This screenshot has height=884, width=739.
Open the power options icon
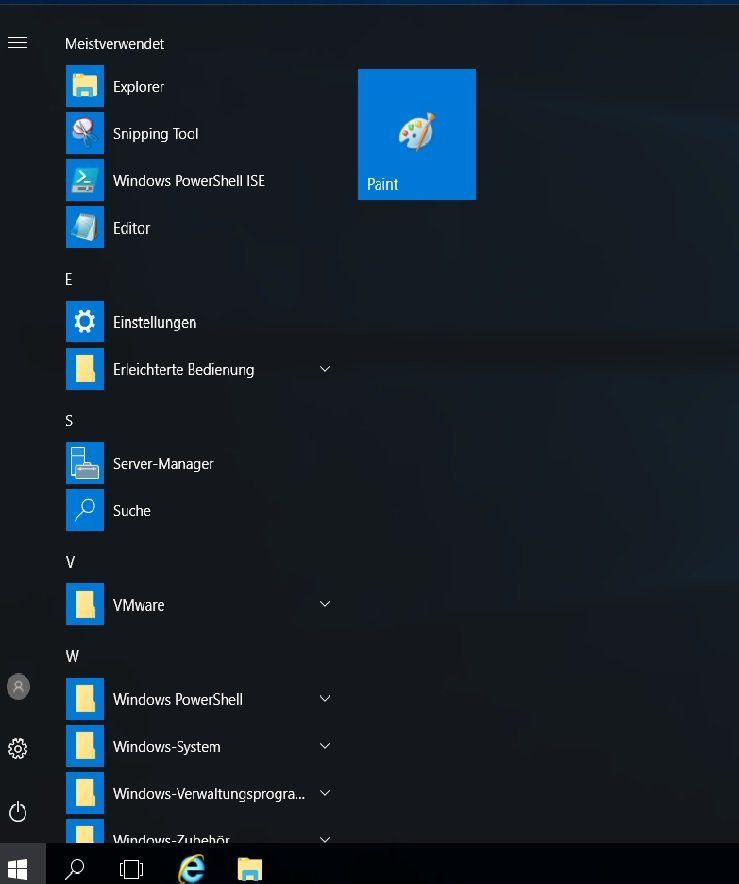click(x=17, y=812)
